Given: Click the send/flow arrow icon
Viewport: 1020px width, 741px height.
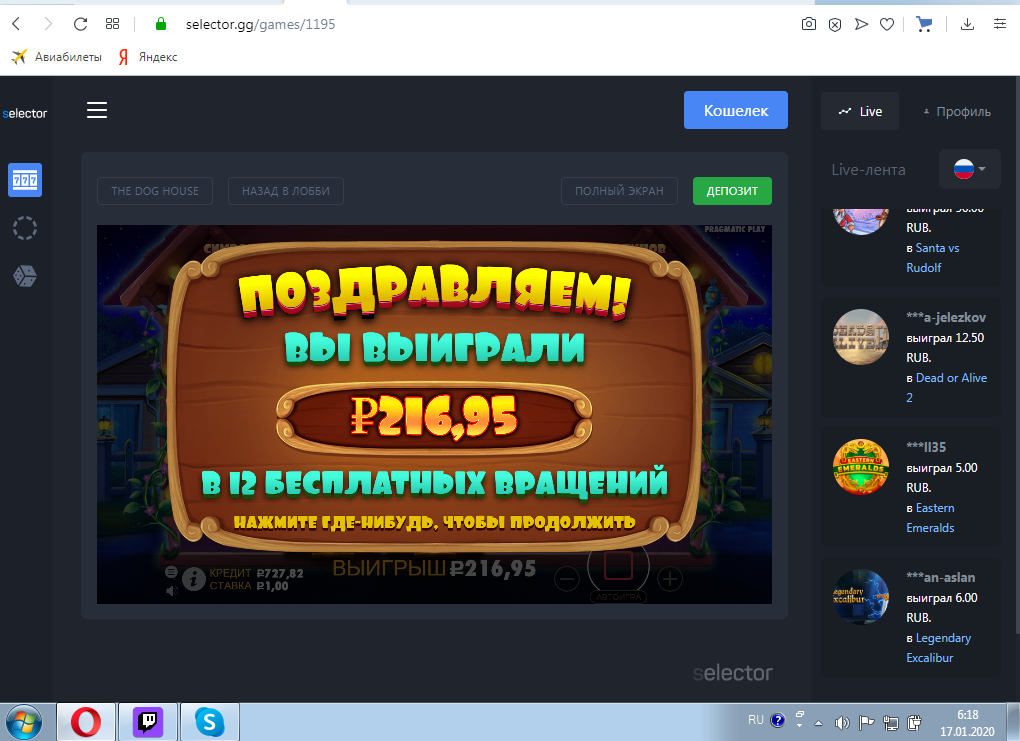Looking at the screenshot, I should pos(861,24).
